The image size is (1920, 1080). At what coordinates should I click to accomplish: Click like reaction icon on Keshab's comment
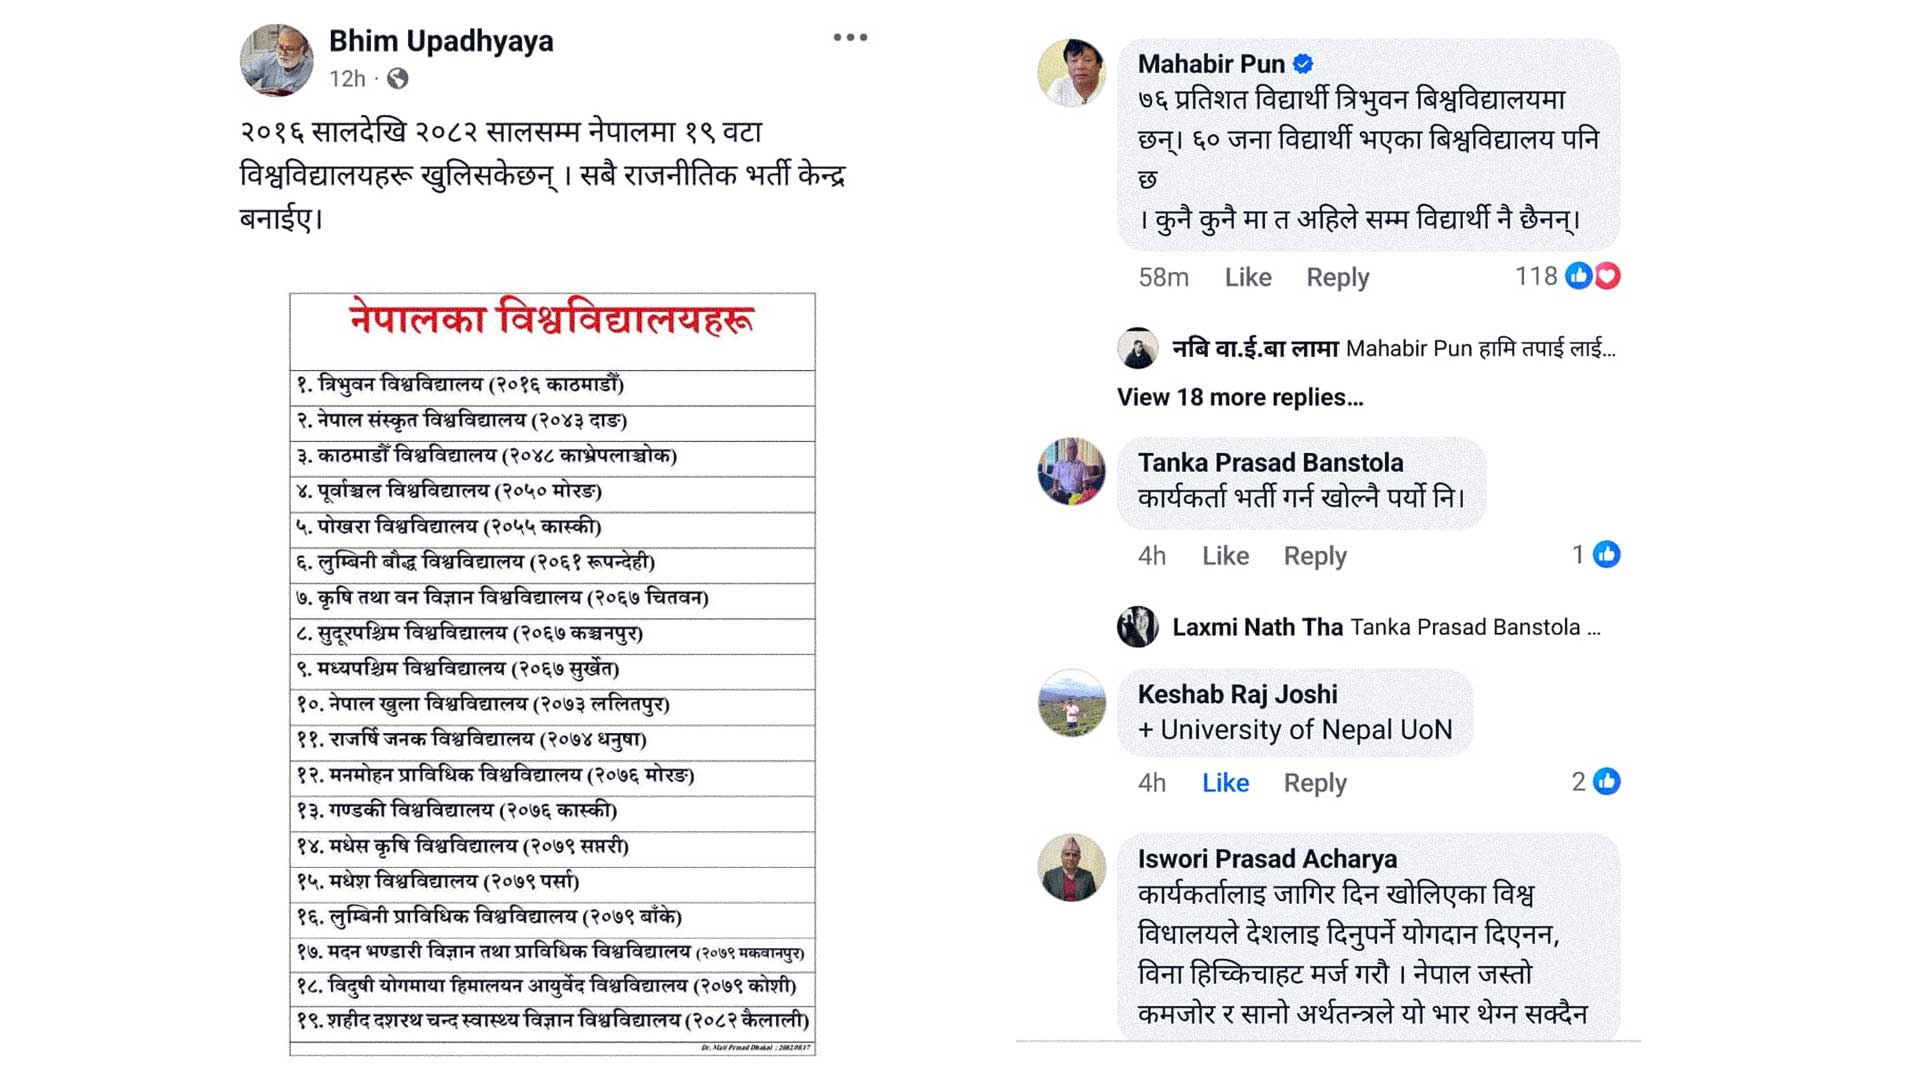(x=1606, y=781)
